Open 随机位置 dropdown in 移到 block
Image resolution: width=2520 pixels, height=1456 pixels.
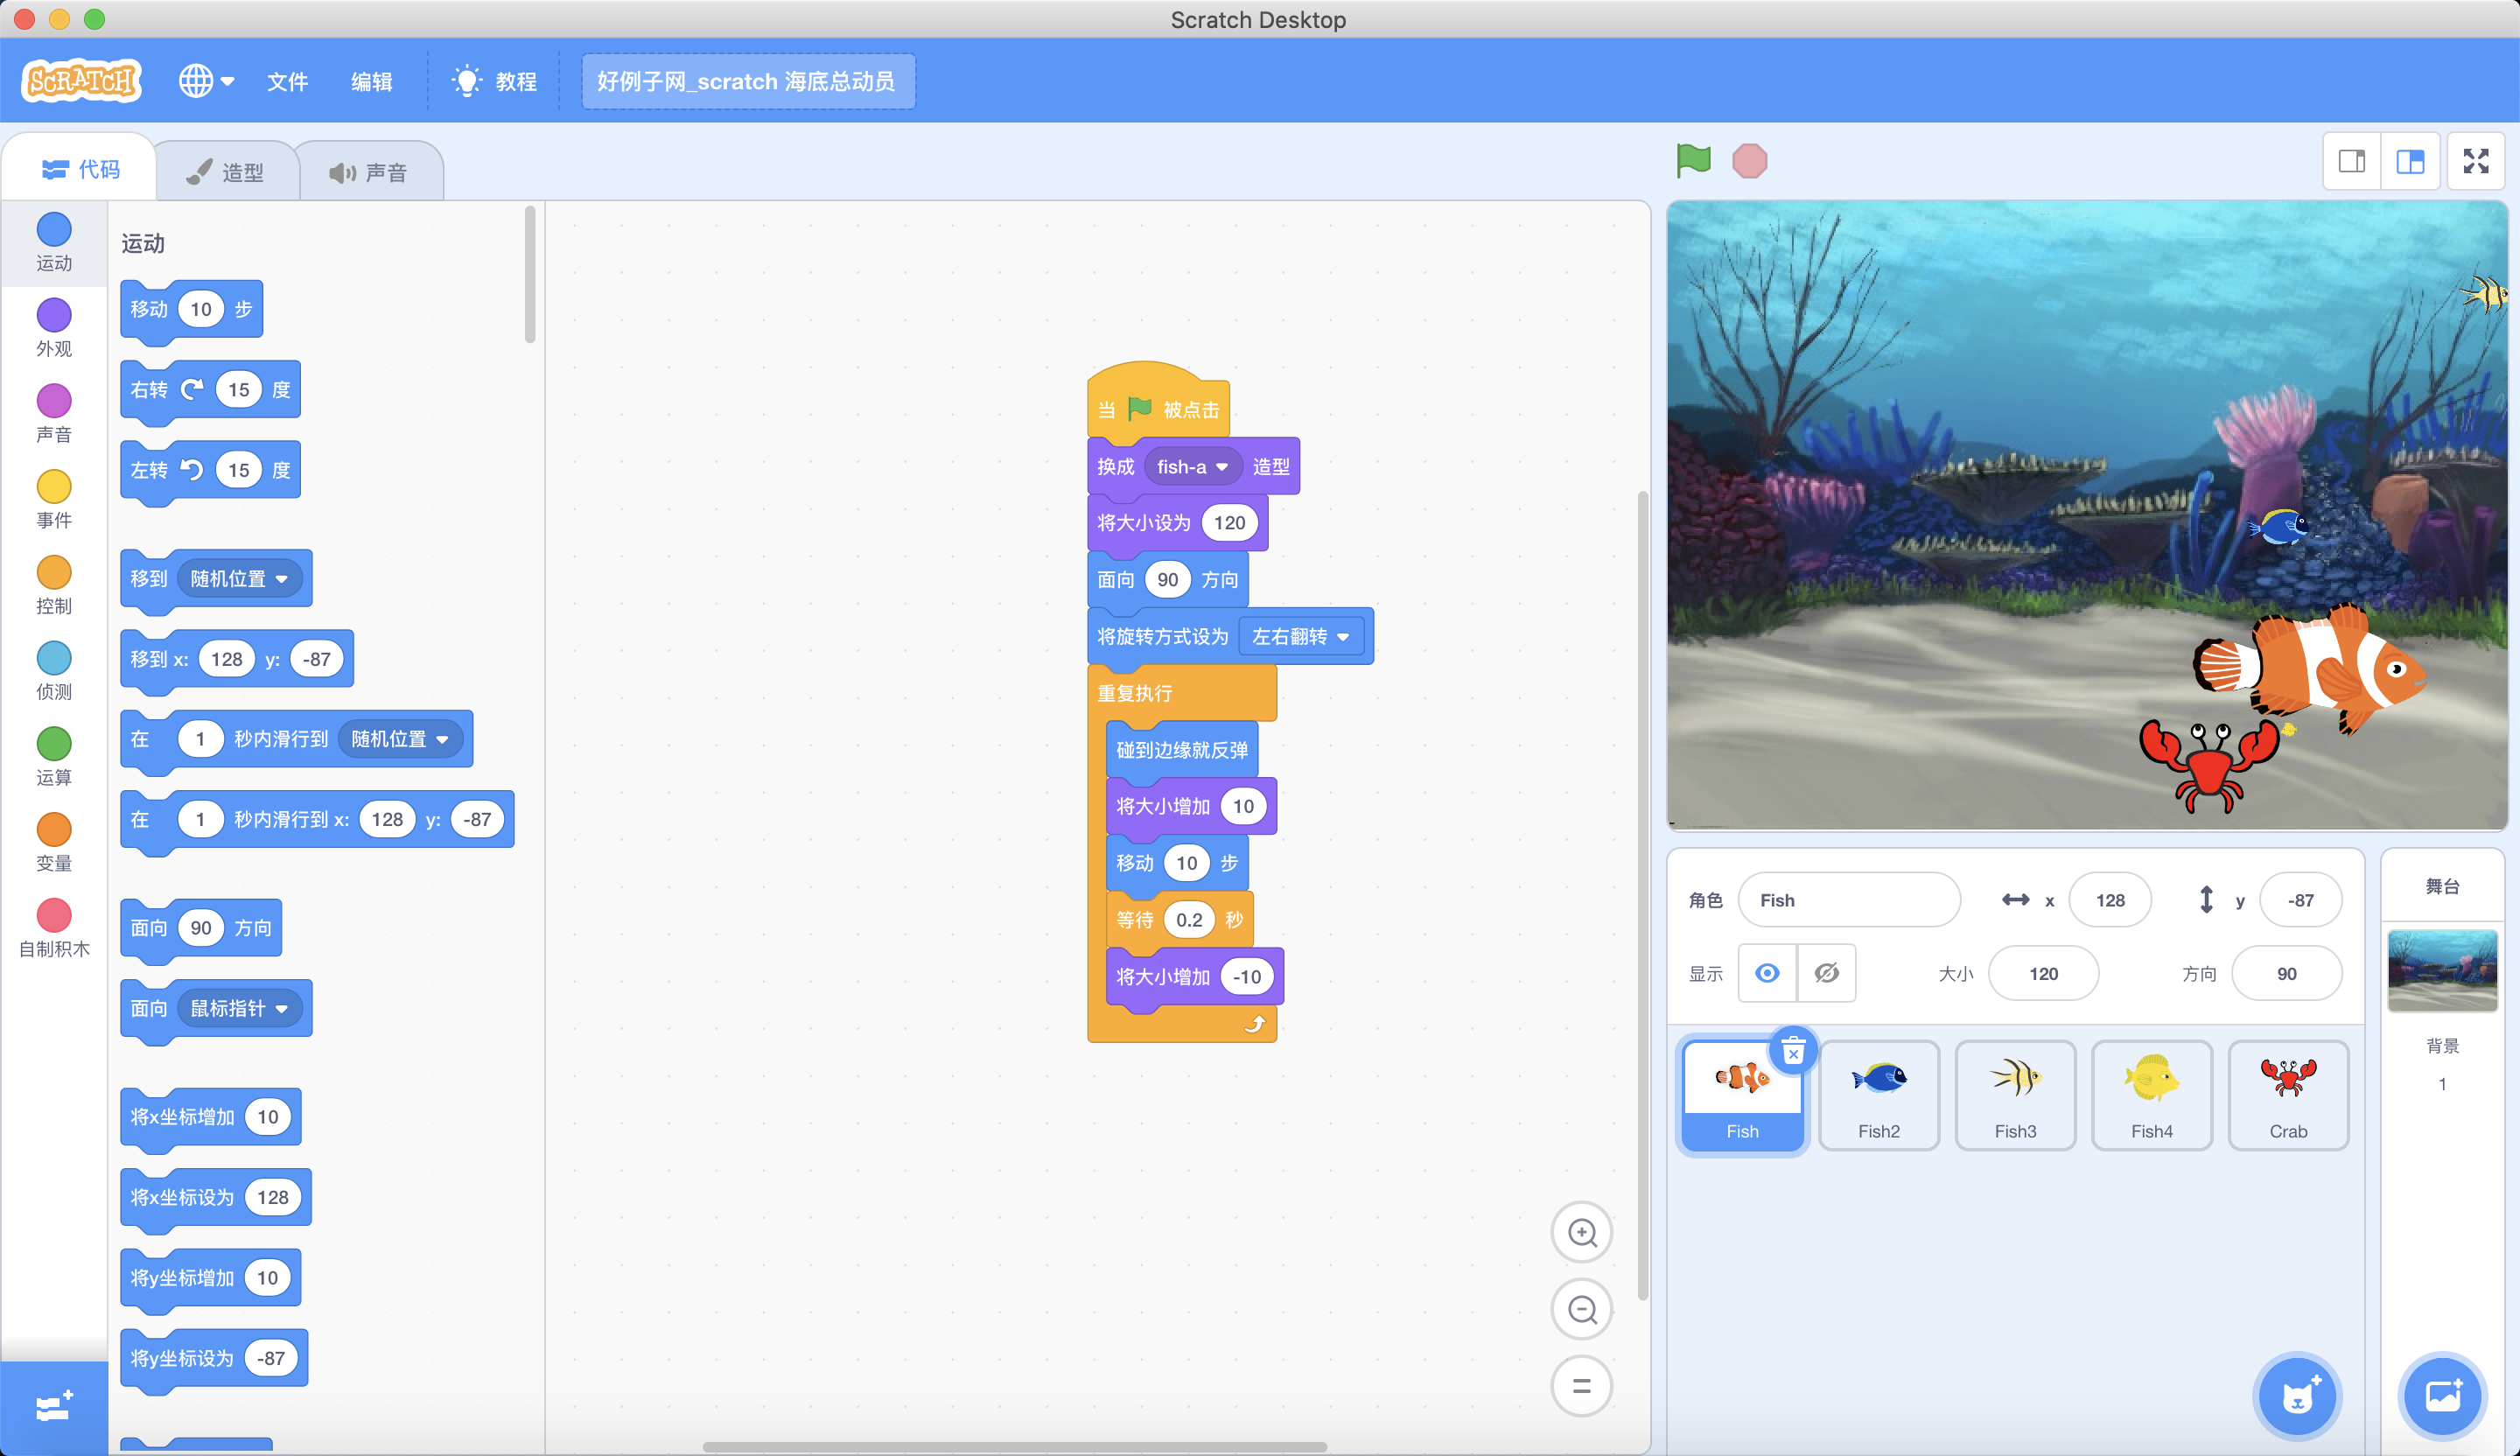[x=239, y=579]
